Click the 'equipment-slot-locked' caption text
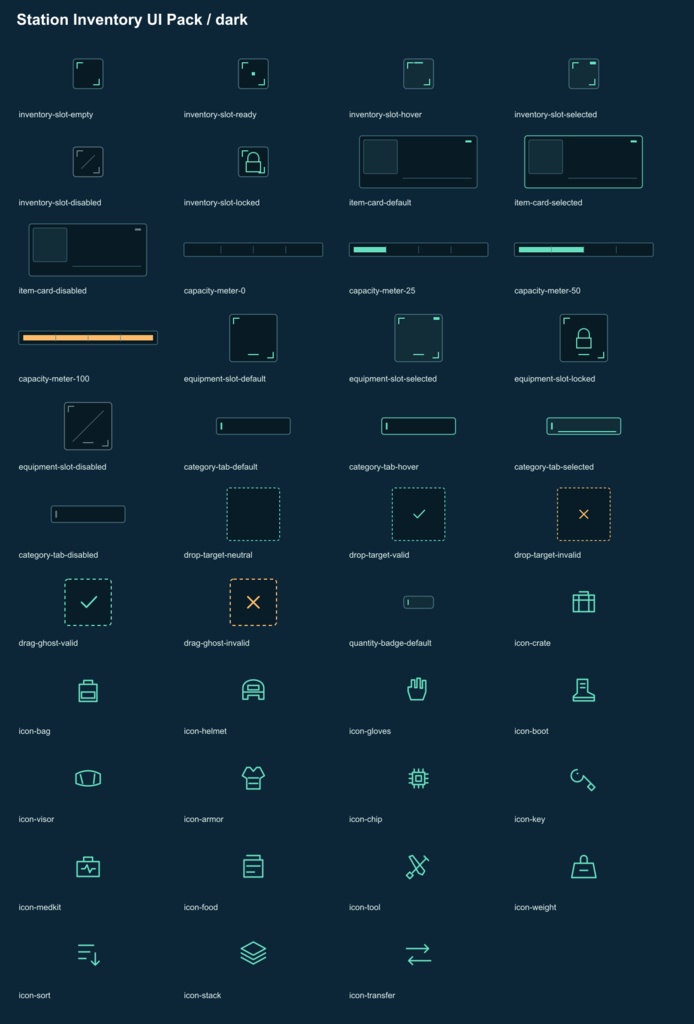The width and height of the screenshot is (694, 1024). (554, 379)
